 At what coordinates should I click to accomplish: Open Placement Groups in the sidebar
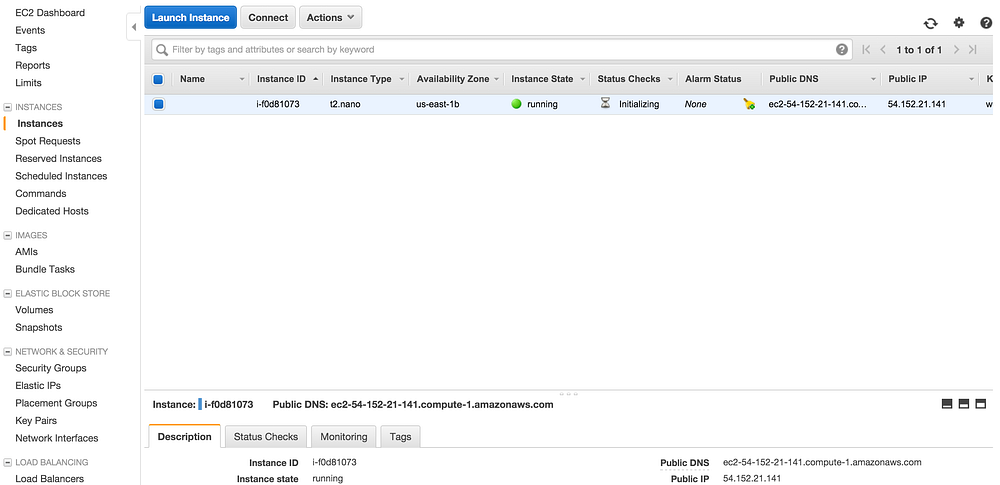56,403
